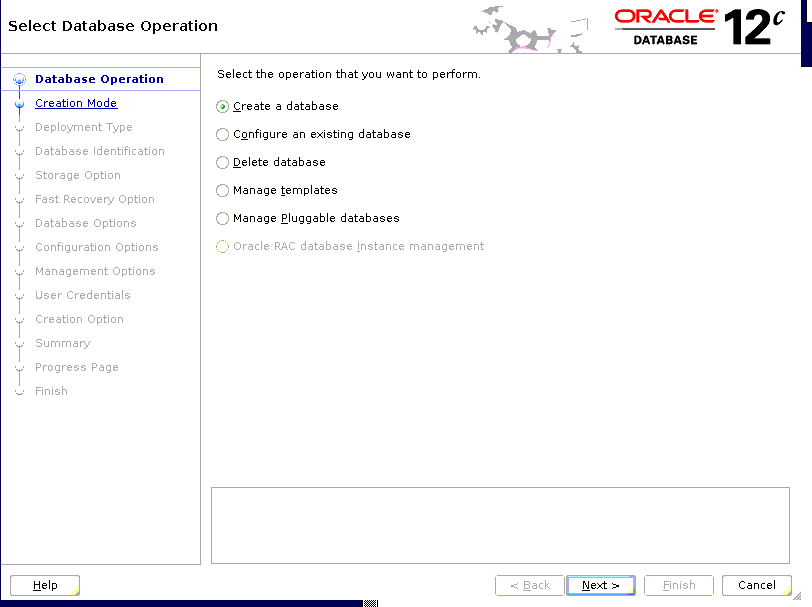The image size is (812, 607).
Task: Click the Database Operation step bullet icon
Action: pos(19,80)
